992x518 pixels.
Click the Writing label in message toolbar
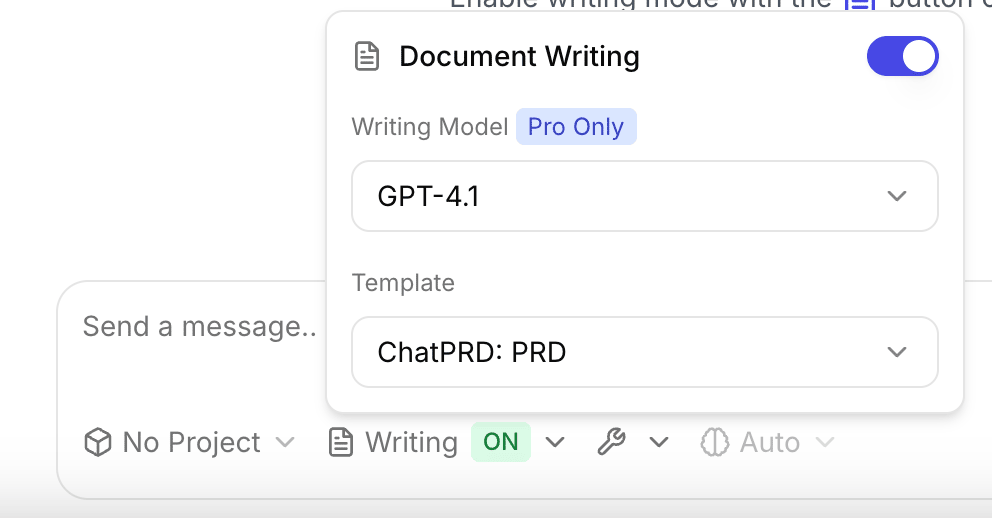tap(411, 442)
